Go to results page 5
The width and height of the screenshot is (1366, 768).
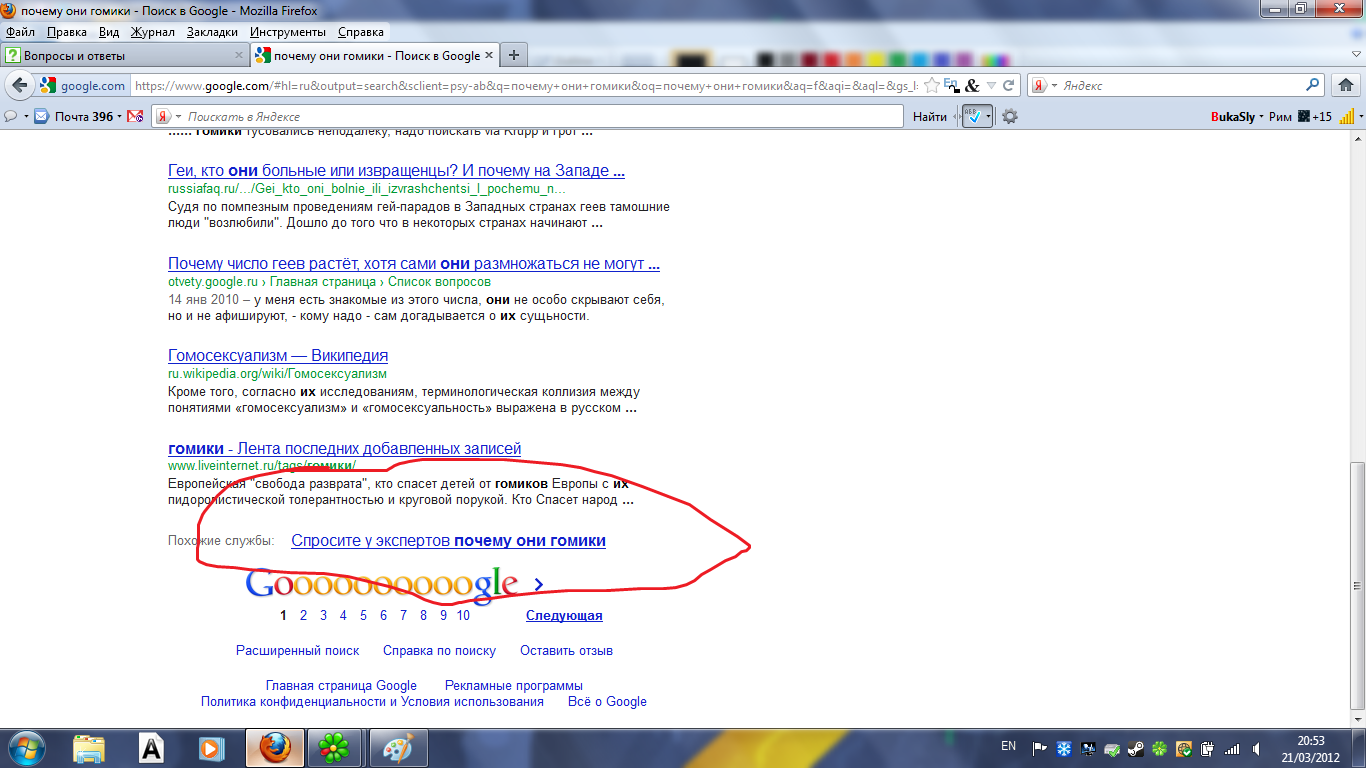click(364, 616)
